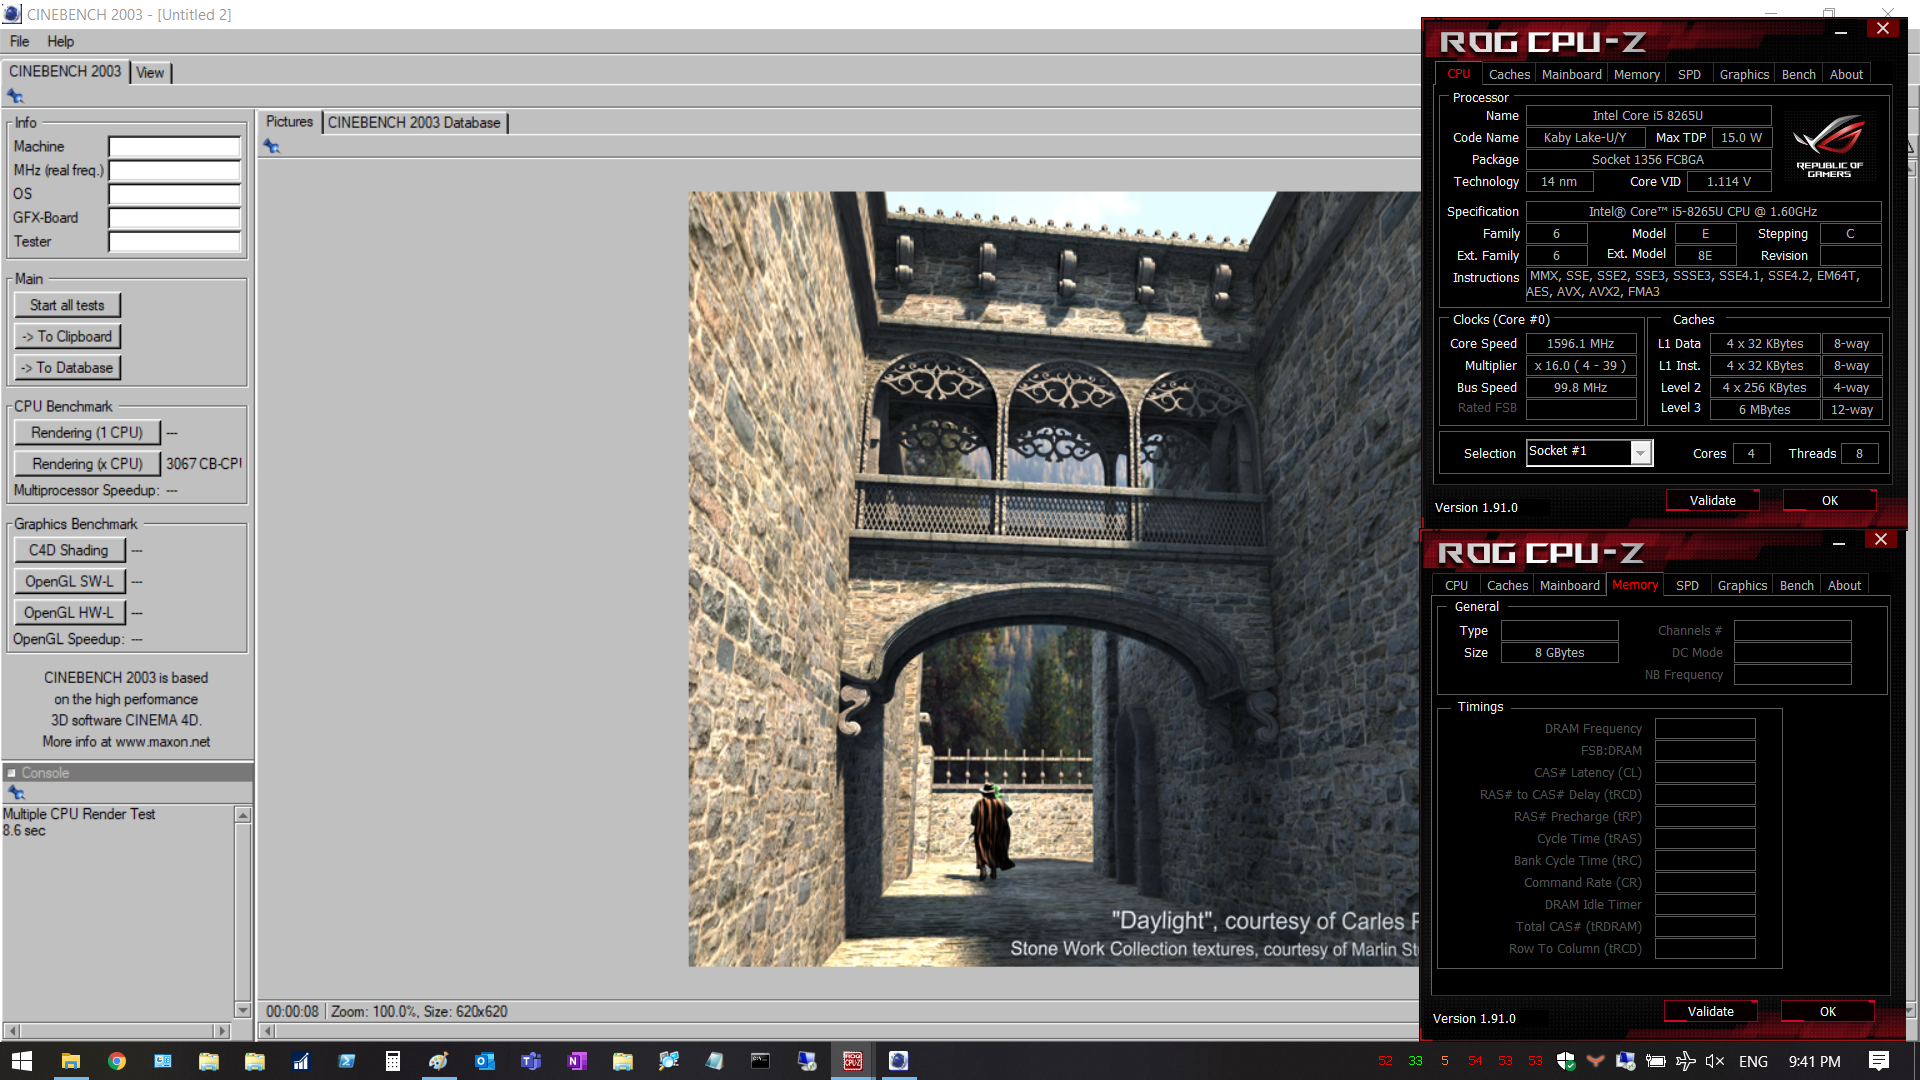Click the Machine input field
1920x1080 pixels.
[174, 147]
